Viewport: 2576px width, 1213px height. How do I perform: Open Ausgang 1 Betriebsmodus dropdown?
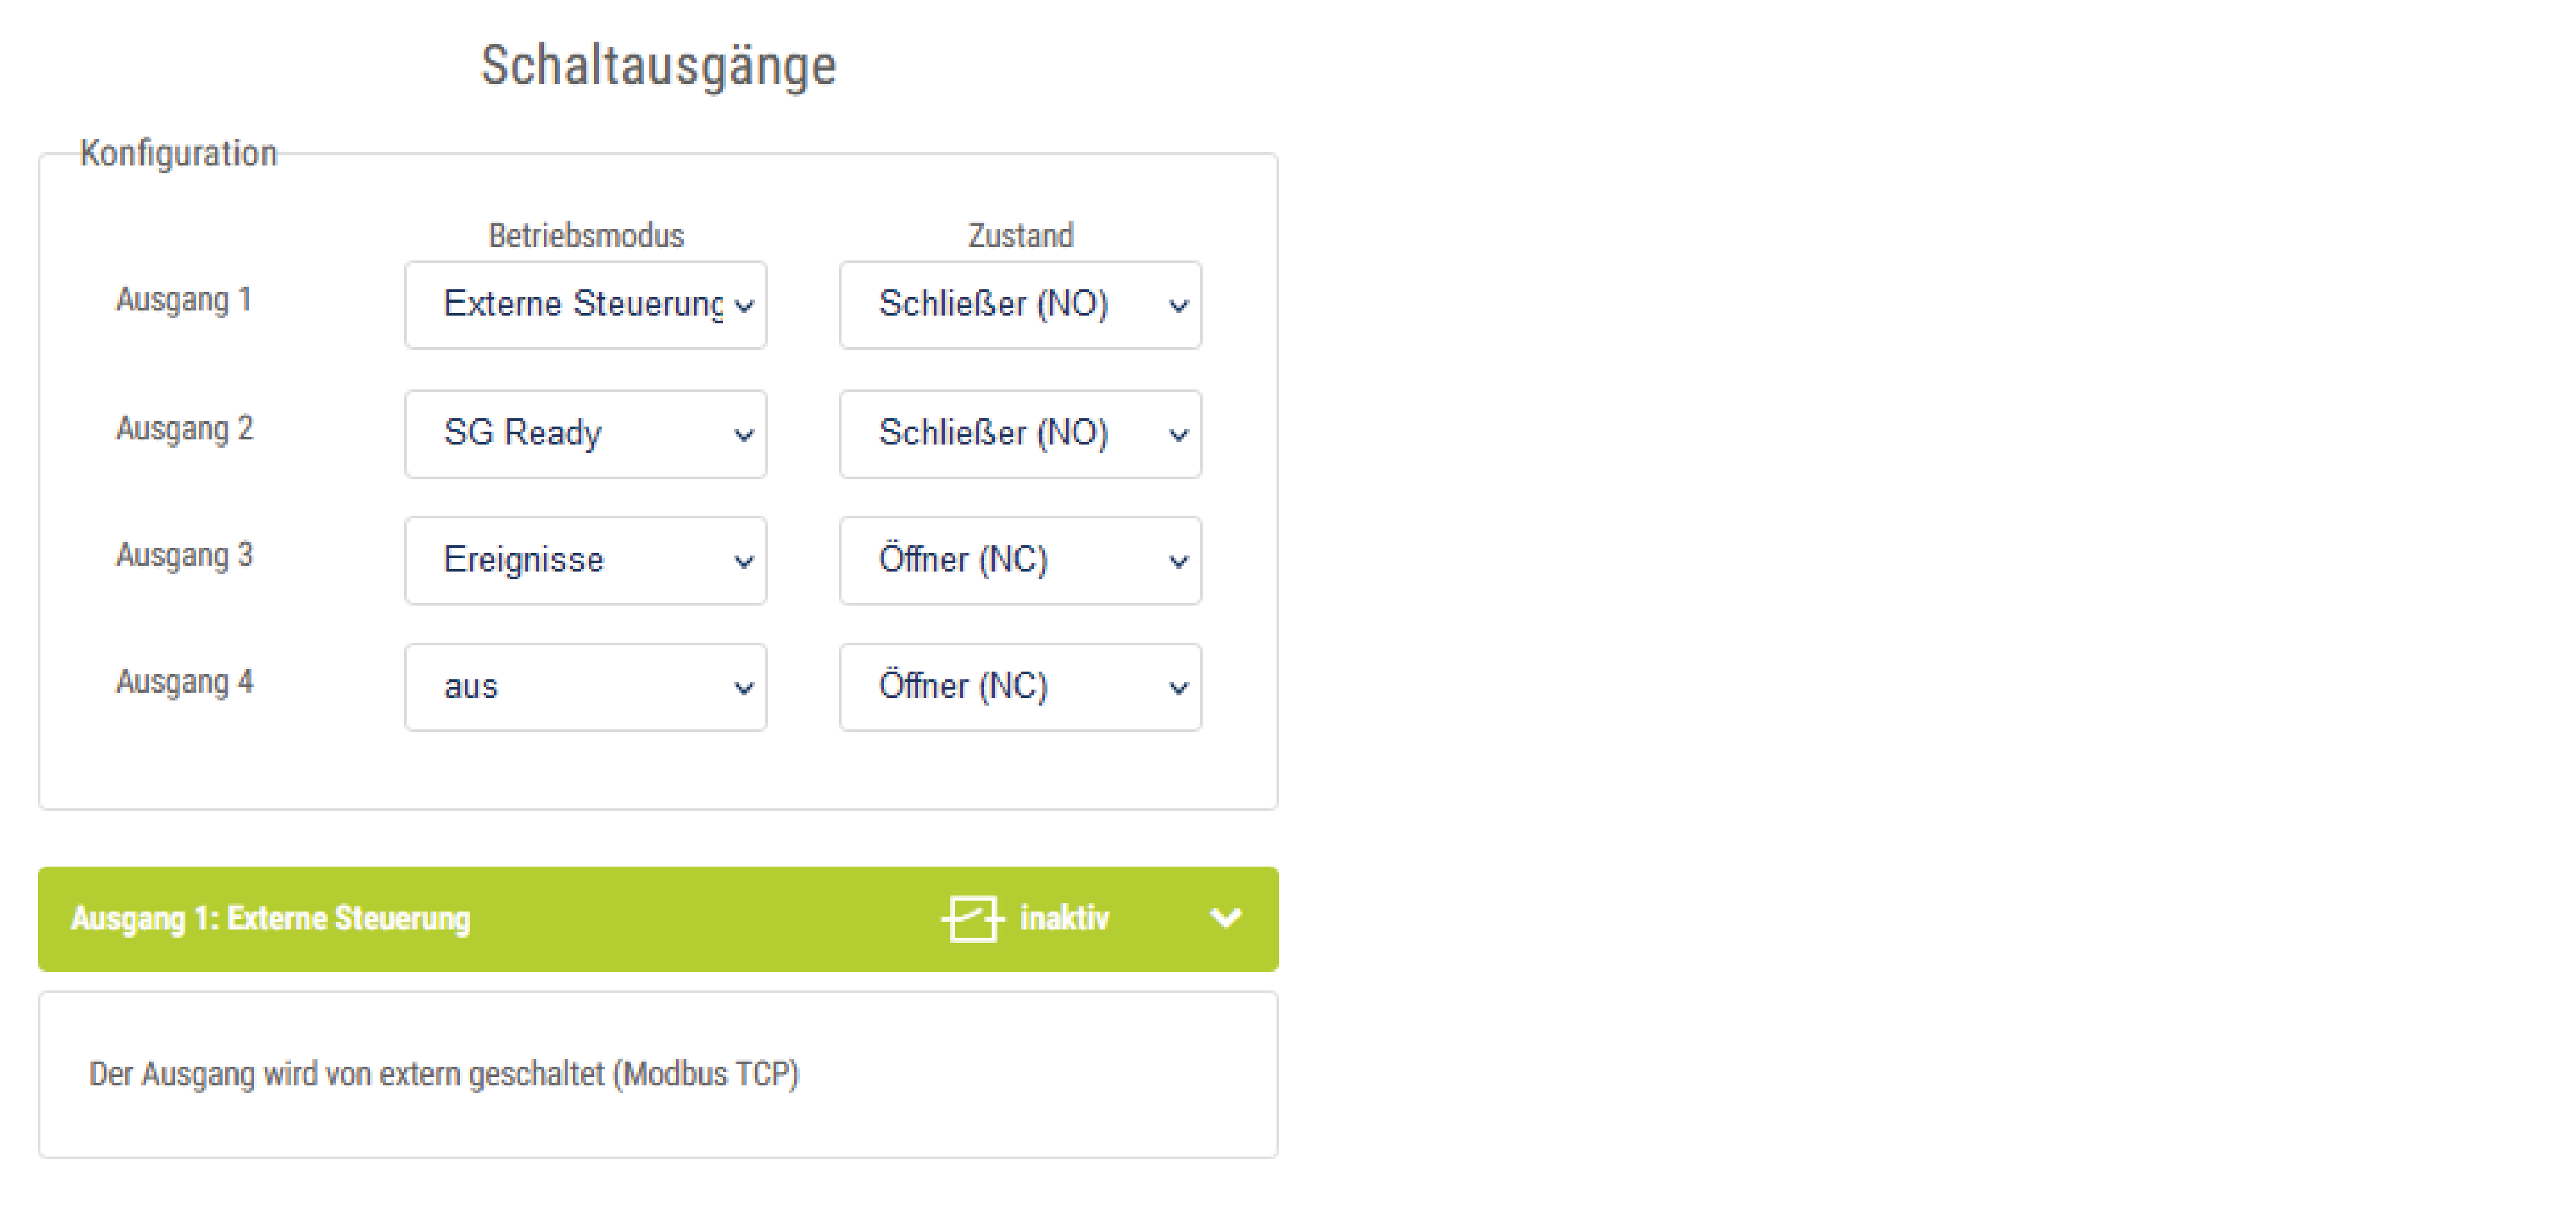tap(585, 305)
